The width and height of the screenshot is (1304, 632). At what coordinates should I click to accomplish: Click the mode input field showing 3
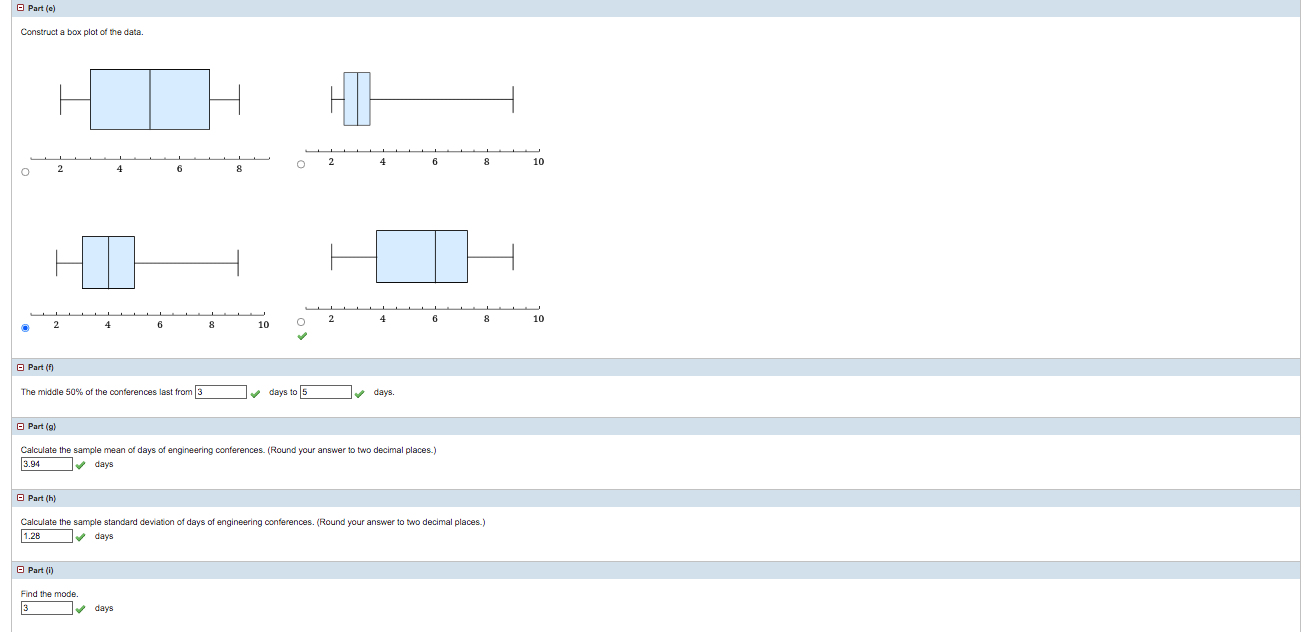[45, 607]
